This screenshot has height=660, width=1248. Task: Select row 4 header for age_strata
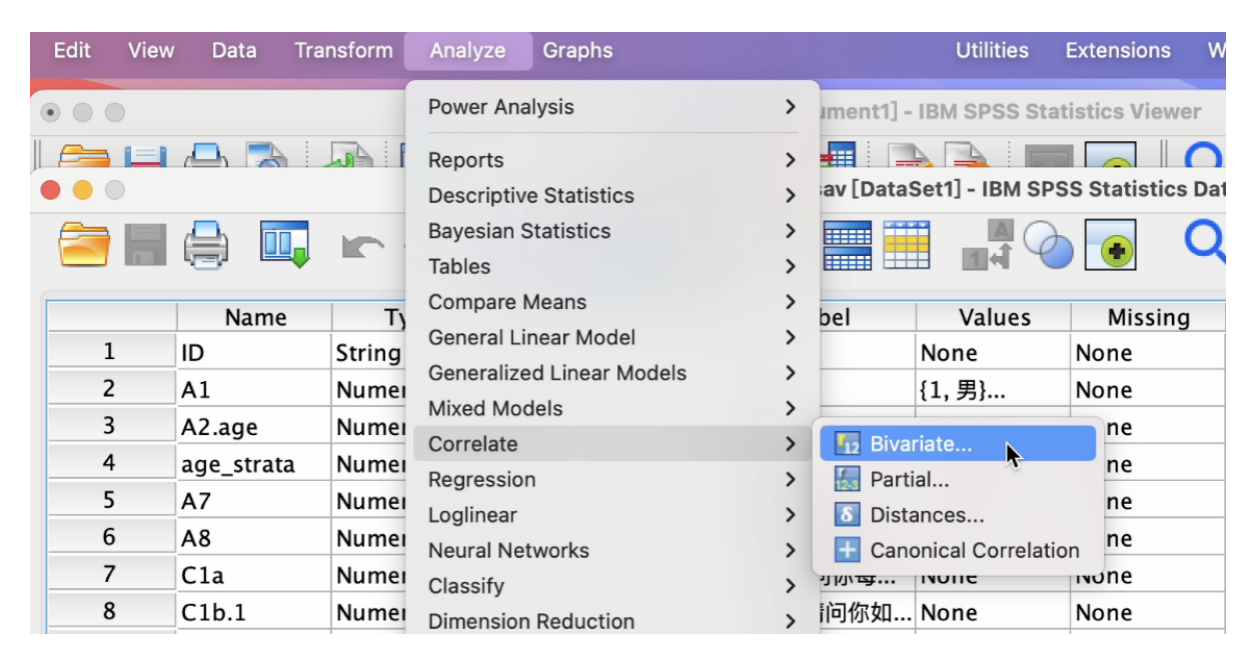click(111, 464)
